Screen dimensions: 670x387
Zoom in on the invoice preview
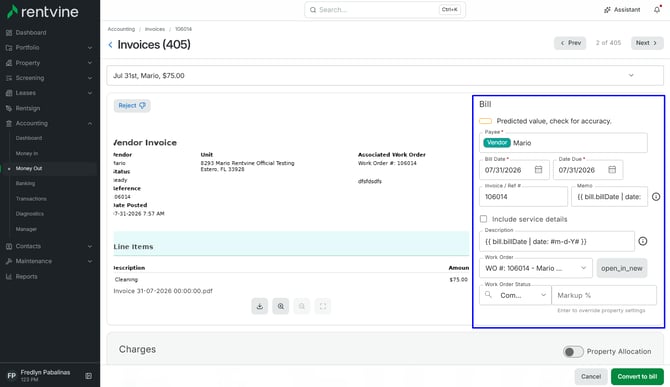point(280,306)
